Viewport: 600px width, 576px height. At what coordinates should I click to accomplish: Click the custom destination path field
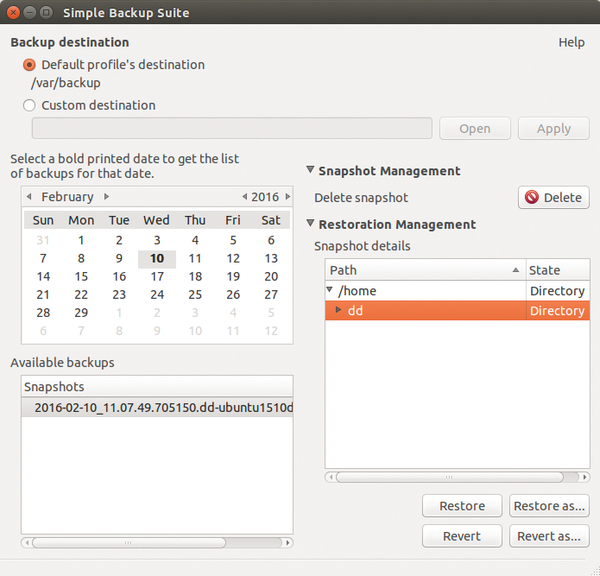pos(232,128)
